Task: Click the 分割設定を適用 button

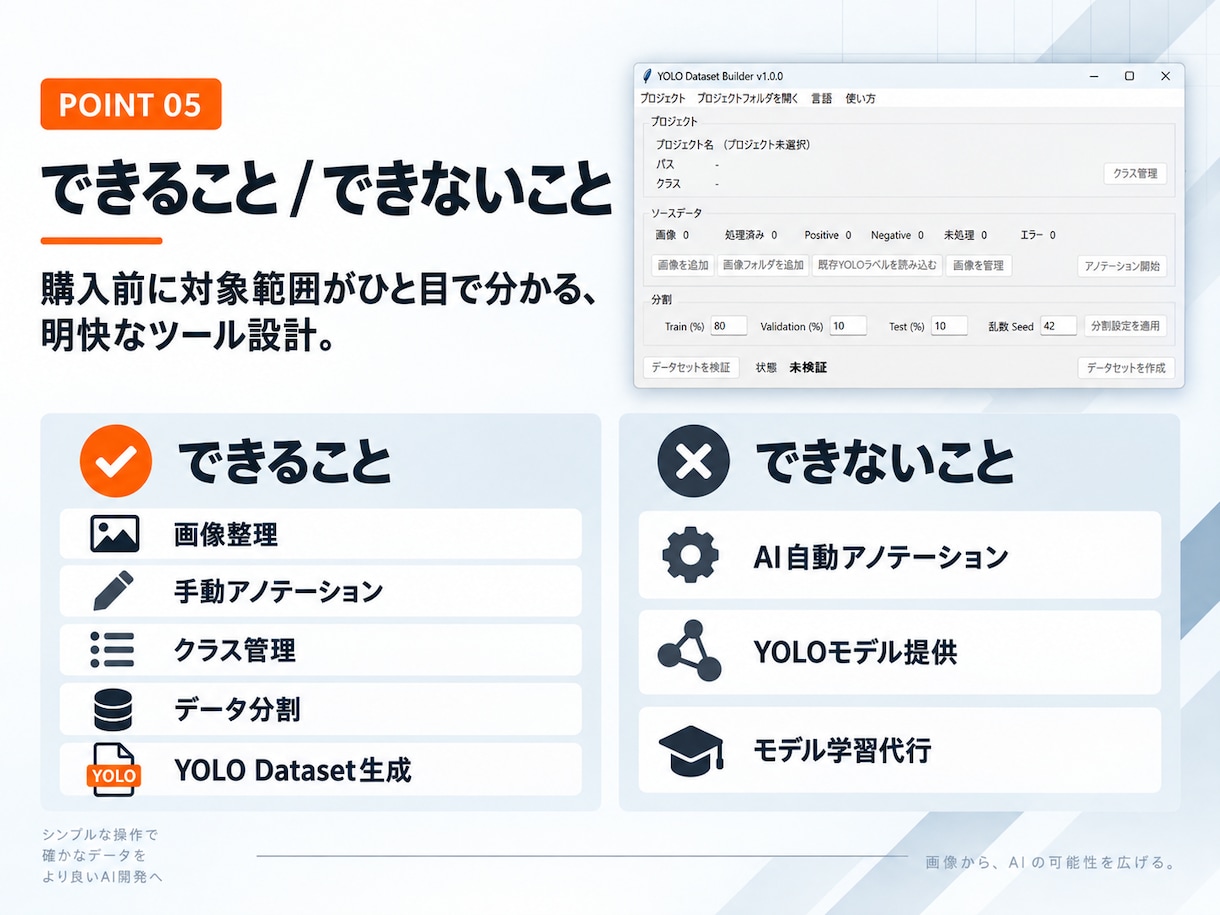Action: click(x=1125, y=326)
